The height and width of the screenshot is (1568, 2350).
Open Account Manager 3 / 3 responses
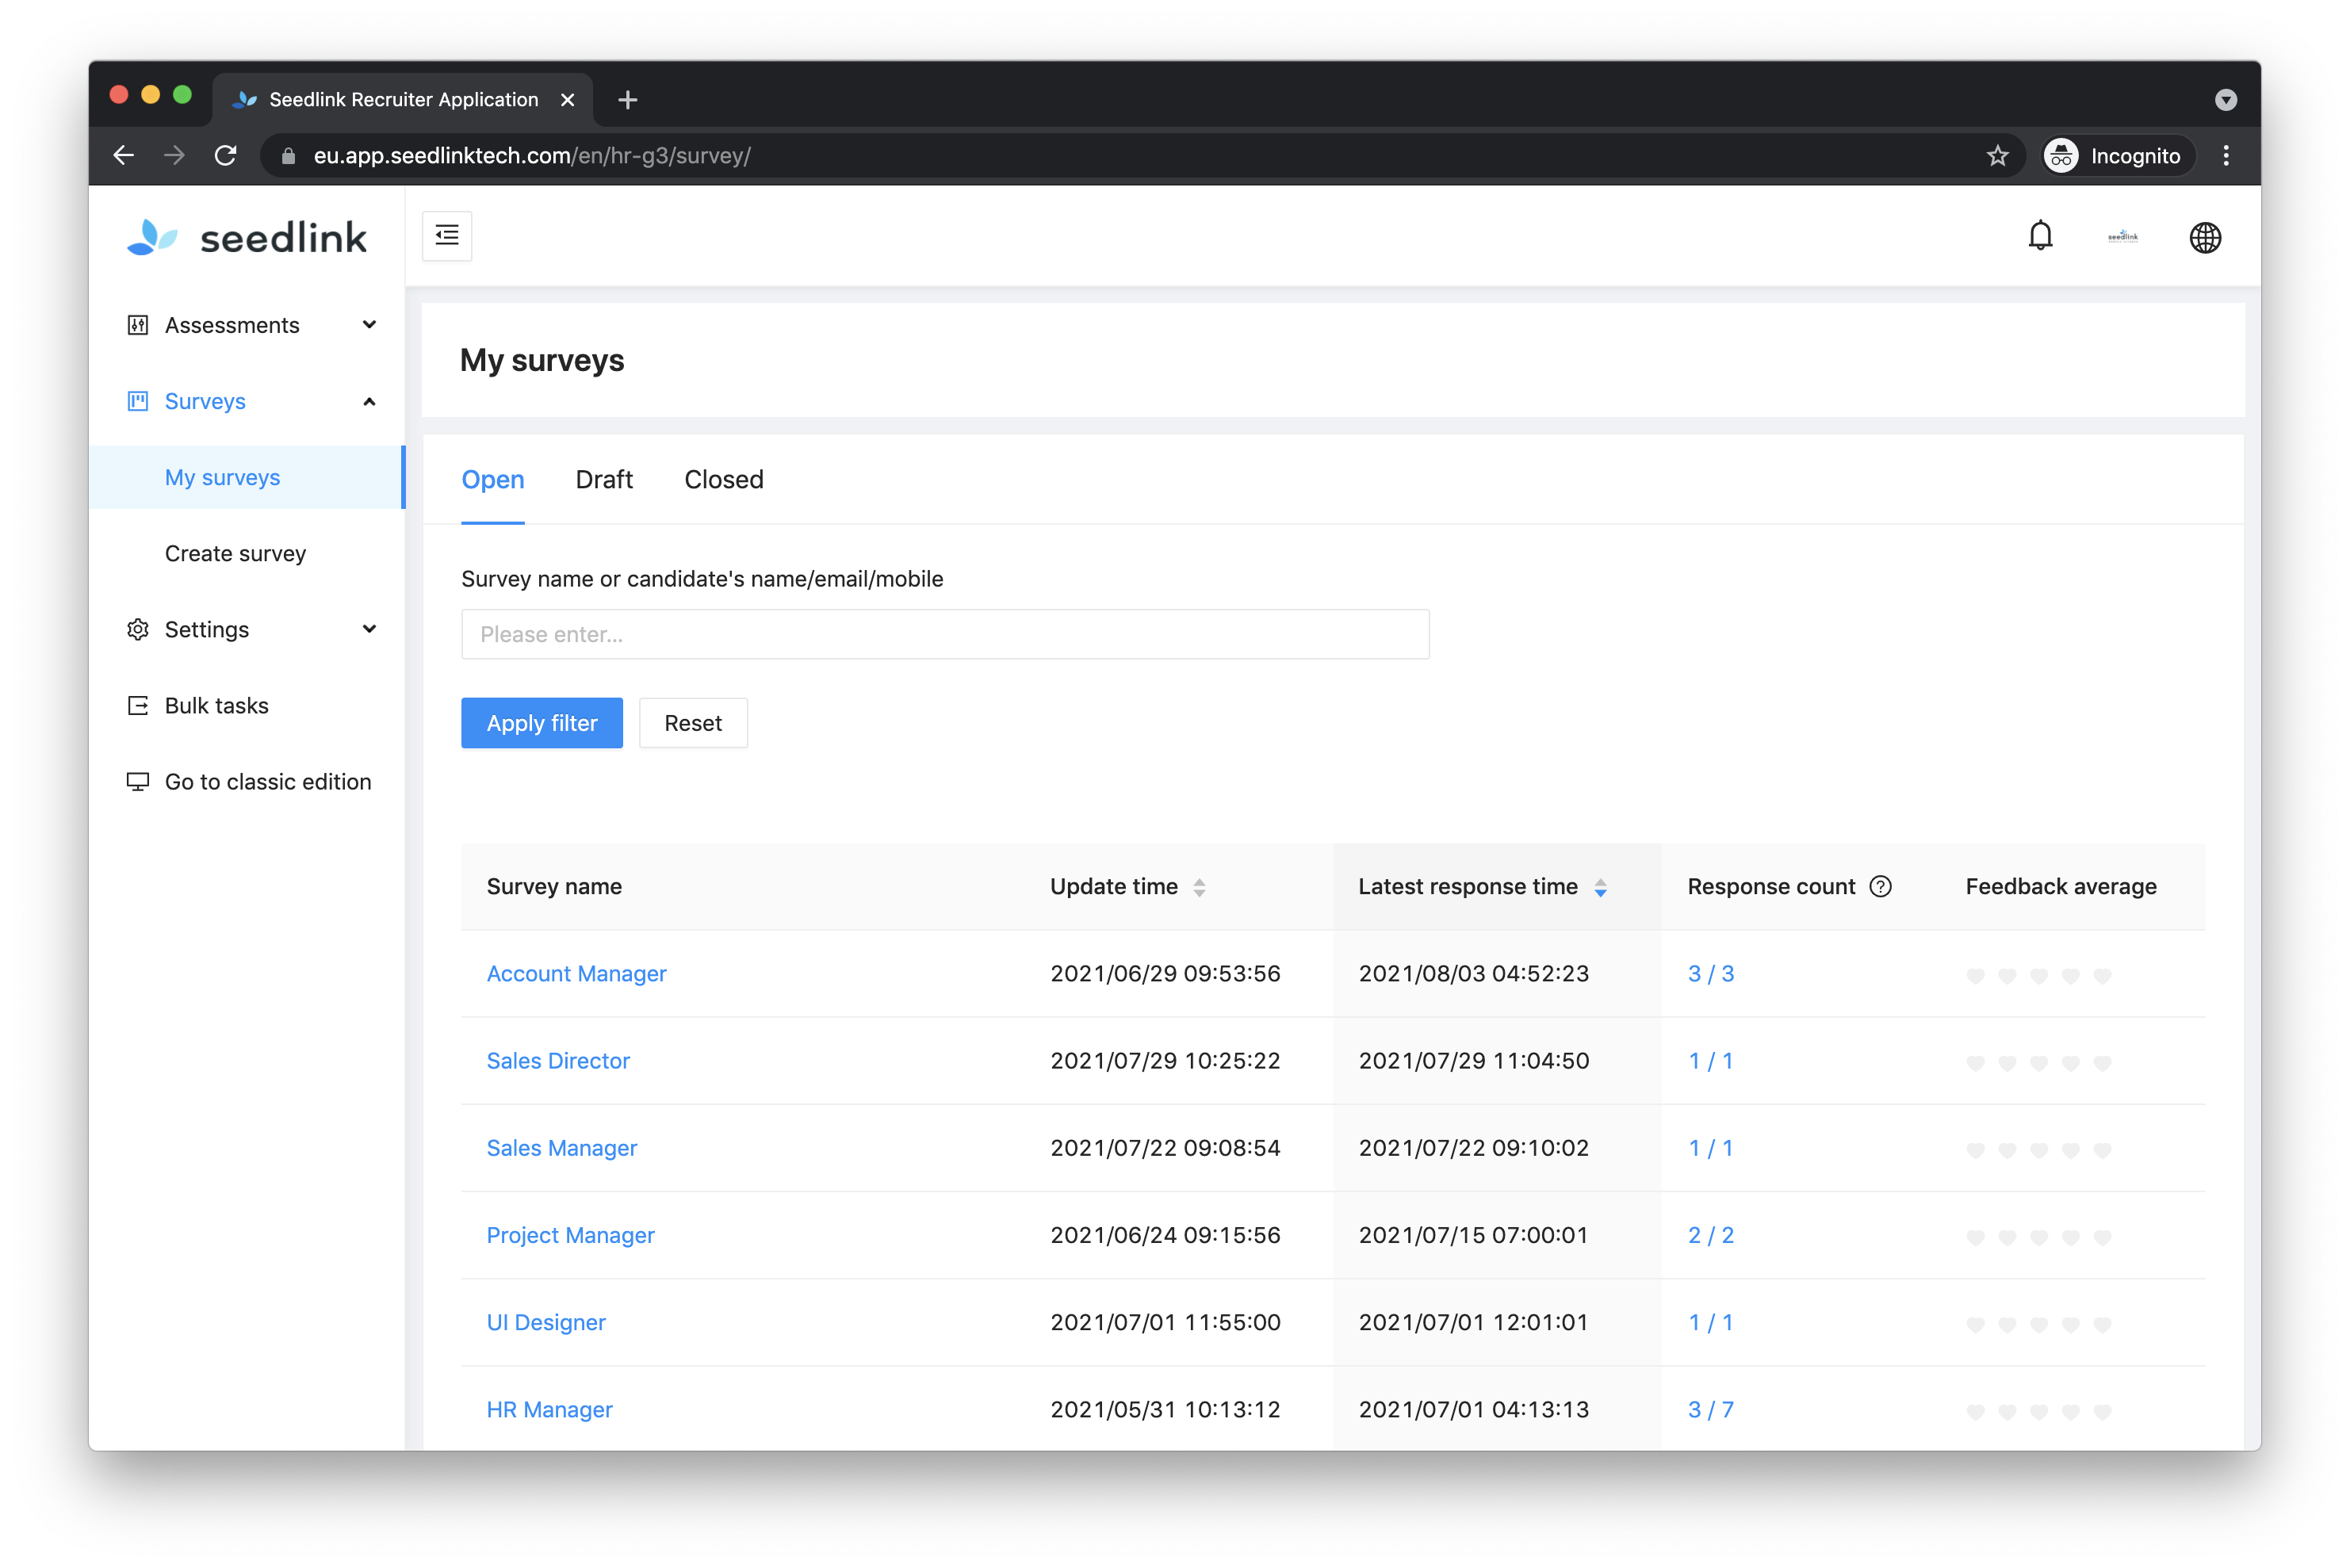click(1710, 973)
